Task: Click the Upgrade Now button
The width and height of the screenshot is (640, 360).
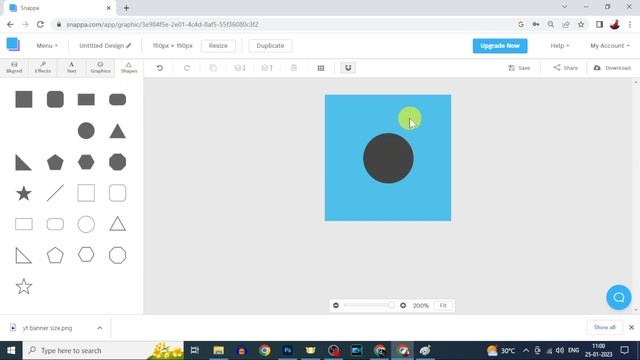Action: point(500,46)
